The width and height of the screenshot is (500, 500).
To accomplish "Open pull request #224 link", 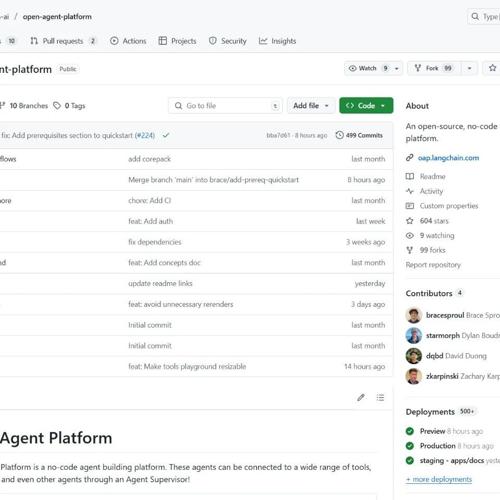I will [145, 135].
